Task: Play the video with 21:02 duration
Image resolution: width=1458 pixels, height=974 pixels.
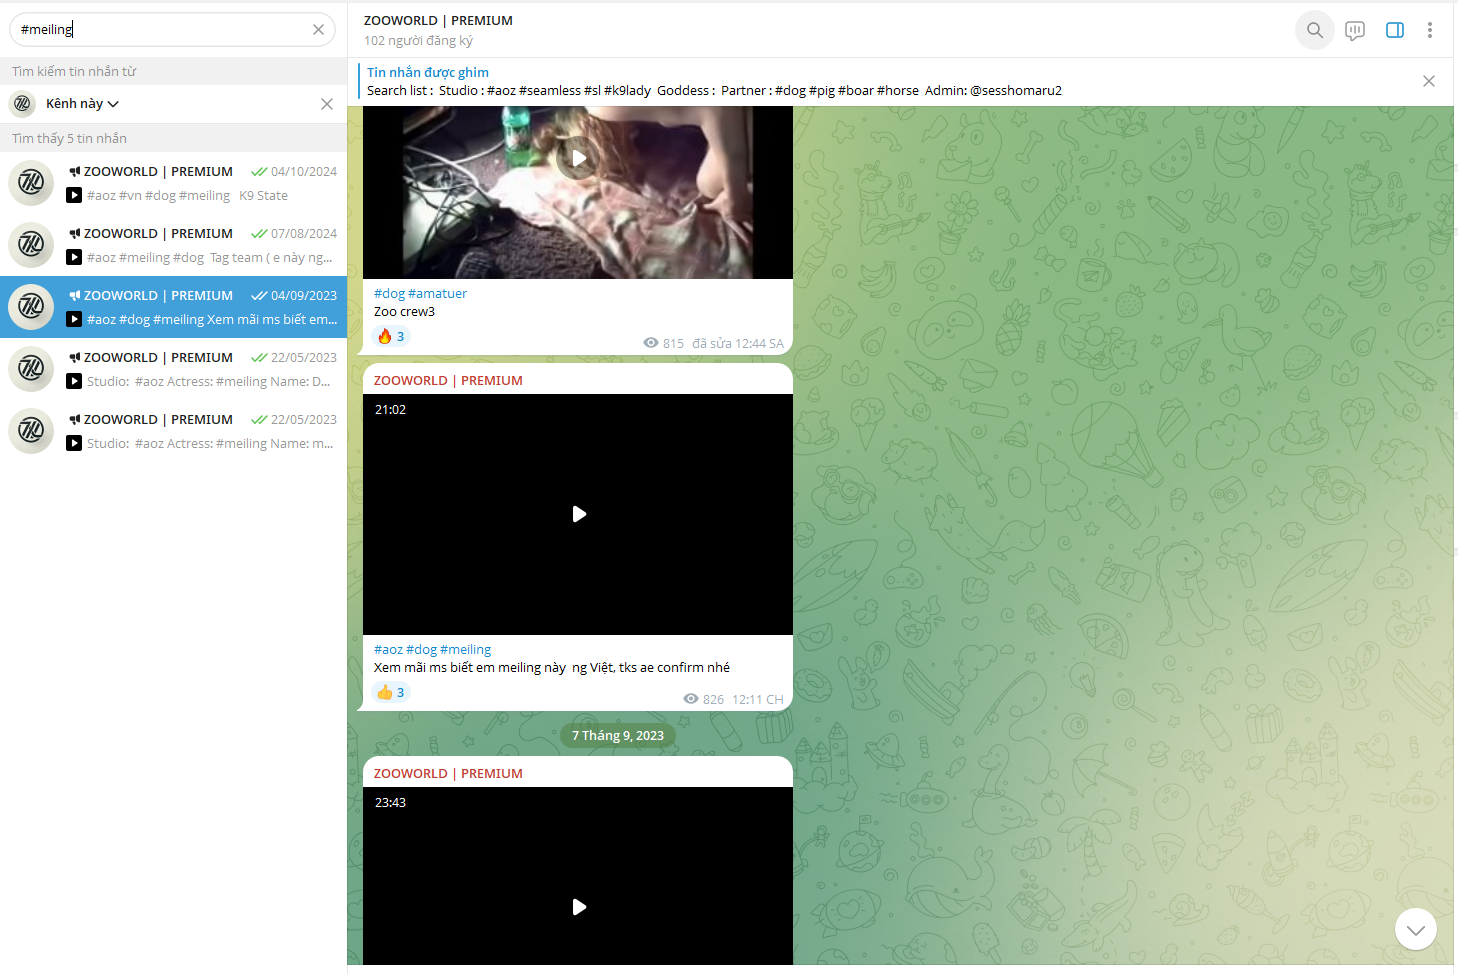Action: pyautogui.click(x=578, y=514)
